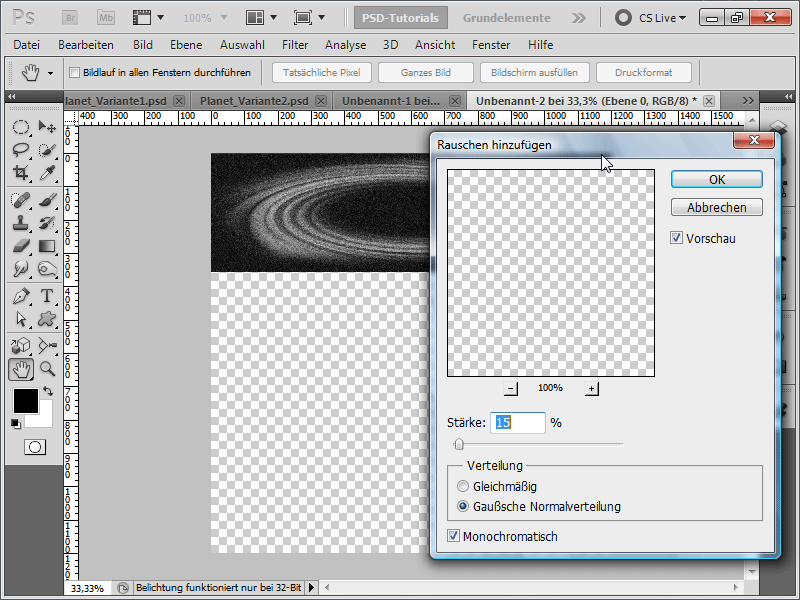Uncheck the Monochromatisch checkbox

(453, 536)
